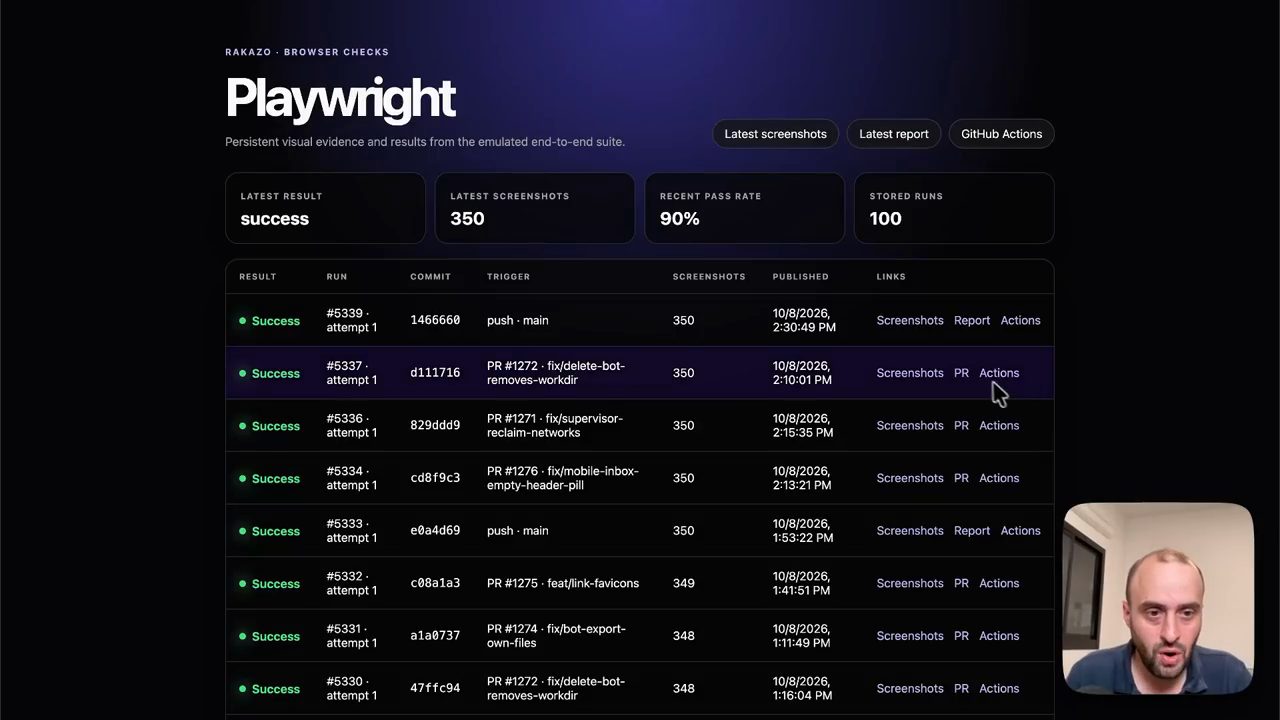This screenshot has width=1280, height=720.
Task: Open Actions link for run #5339
Action: tap(1020, 320)
